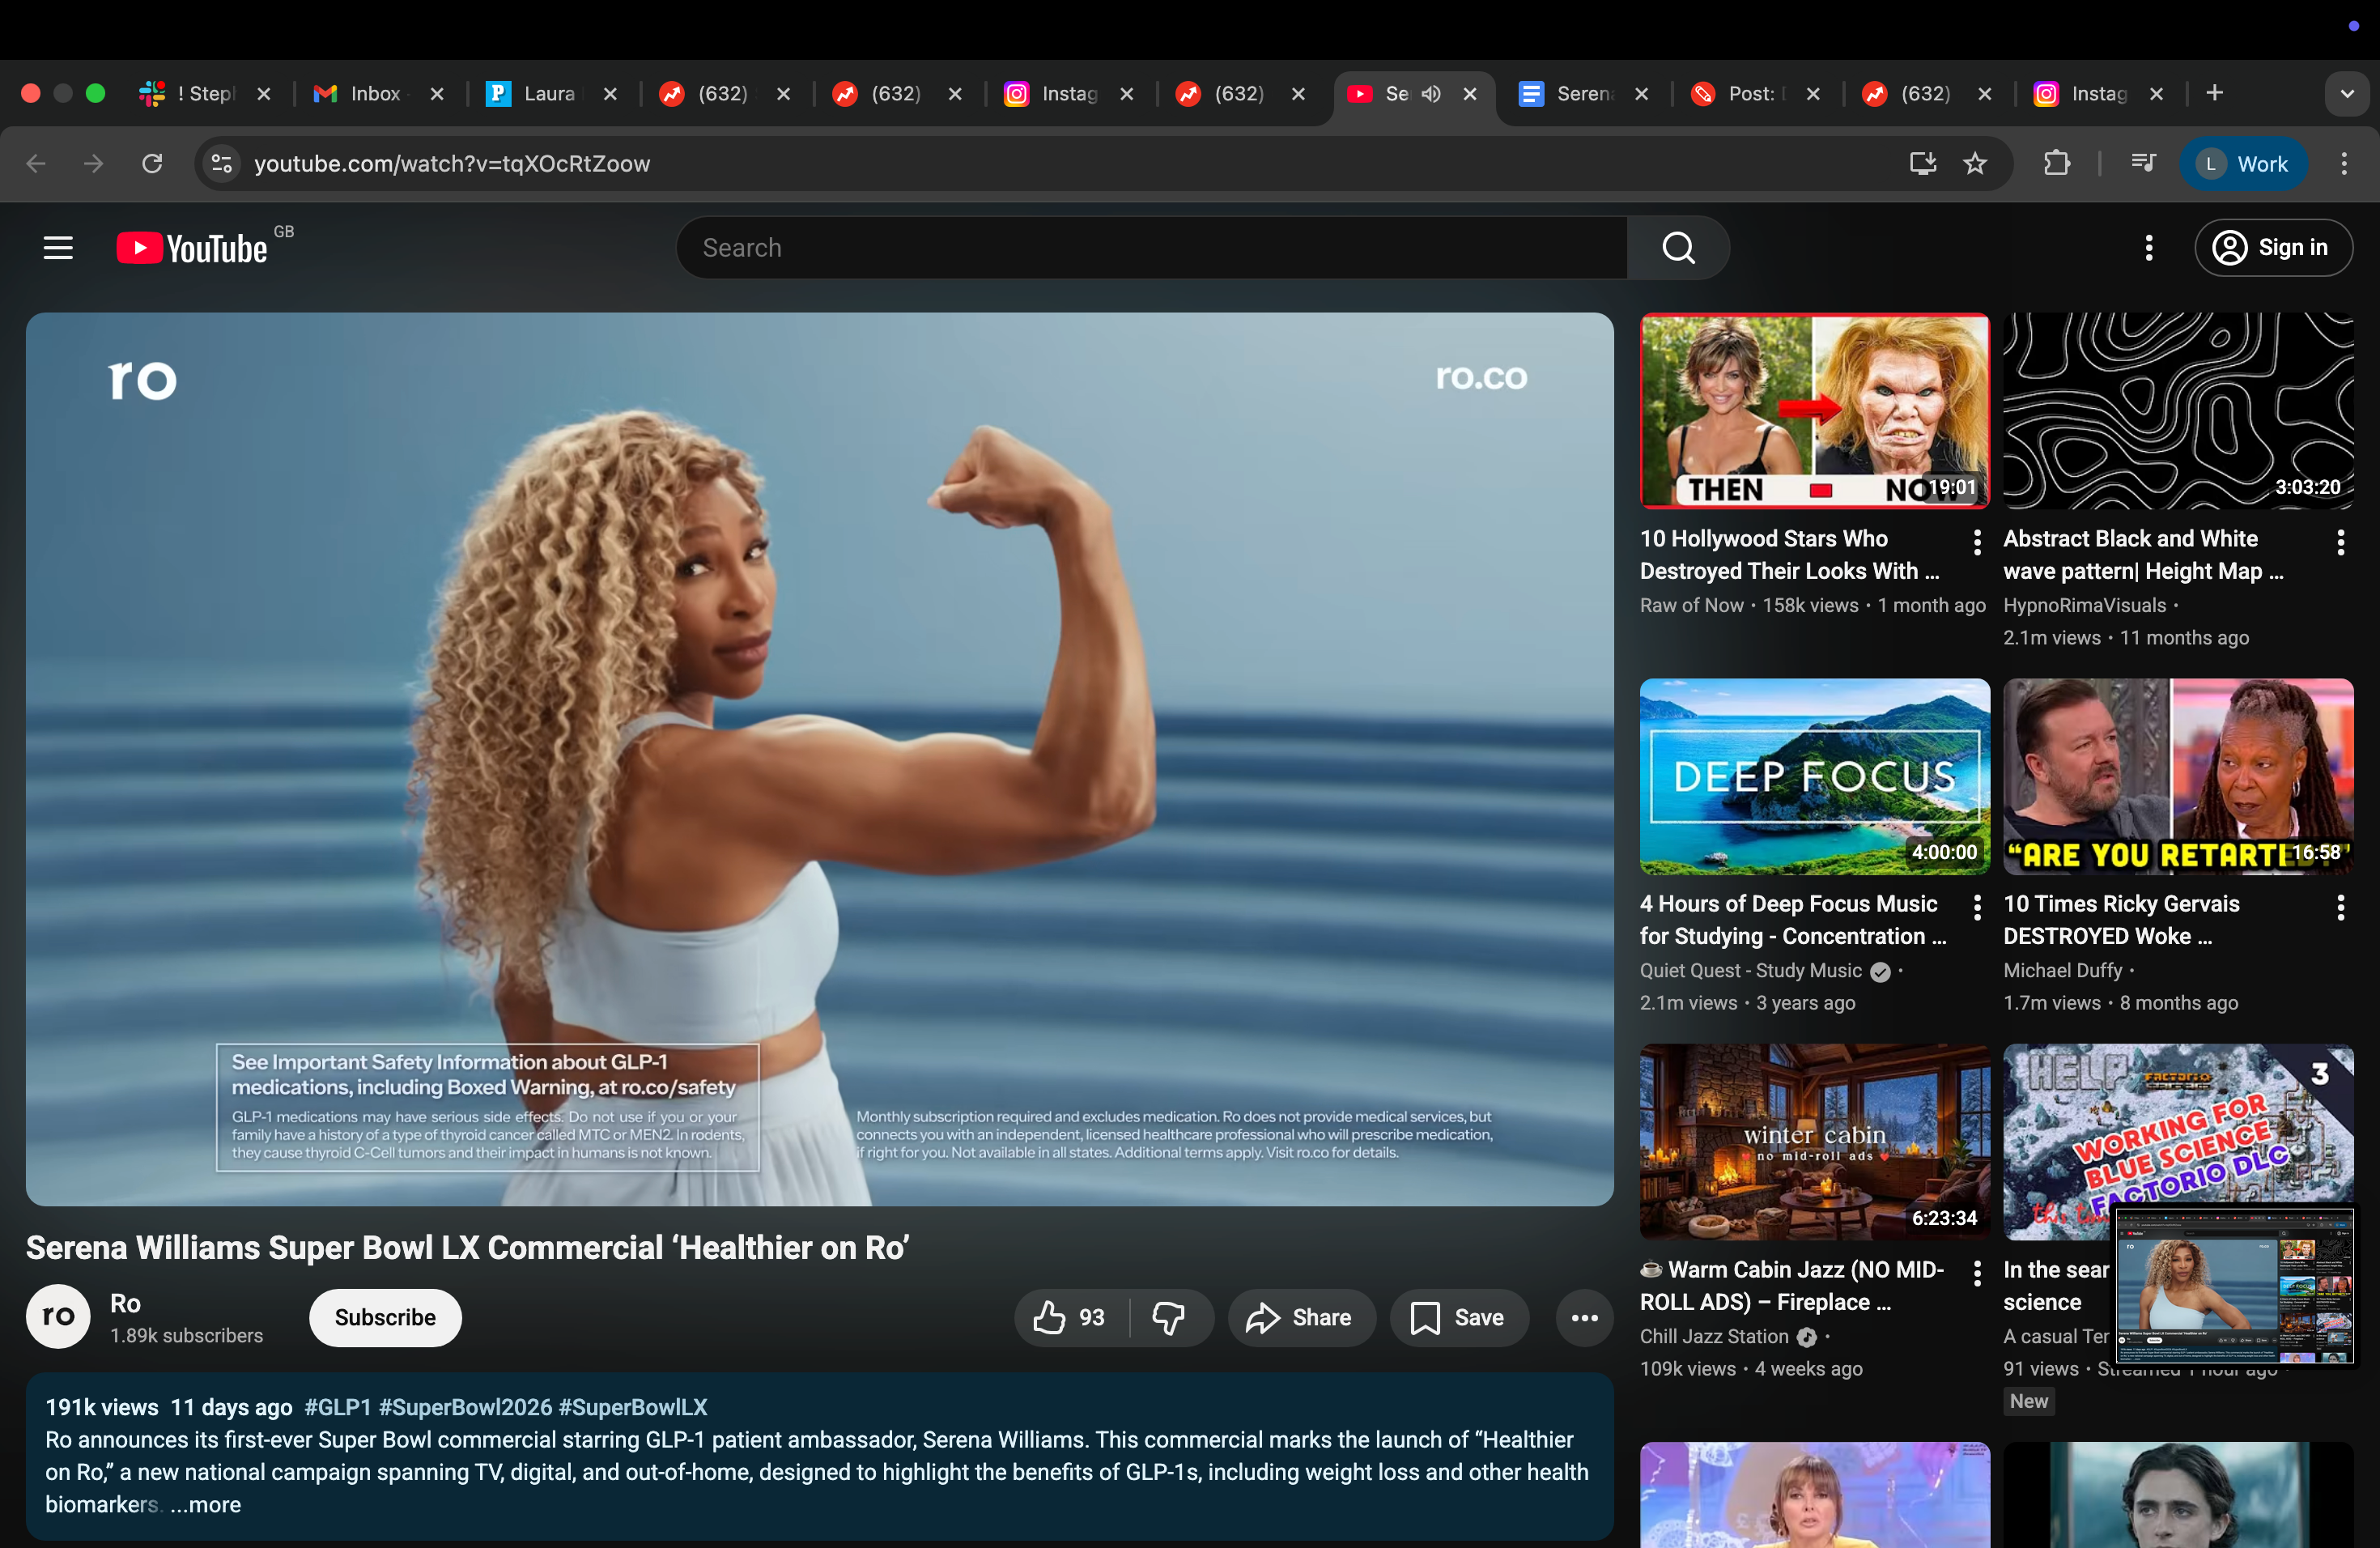Screen dimensions: 2380x1548
Task: Switch to the Gmail Inbox tab
Action: [378, 93]
